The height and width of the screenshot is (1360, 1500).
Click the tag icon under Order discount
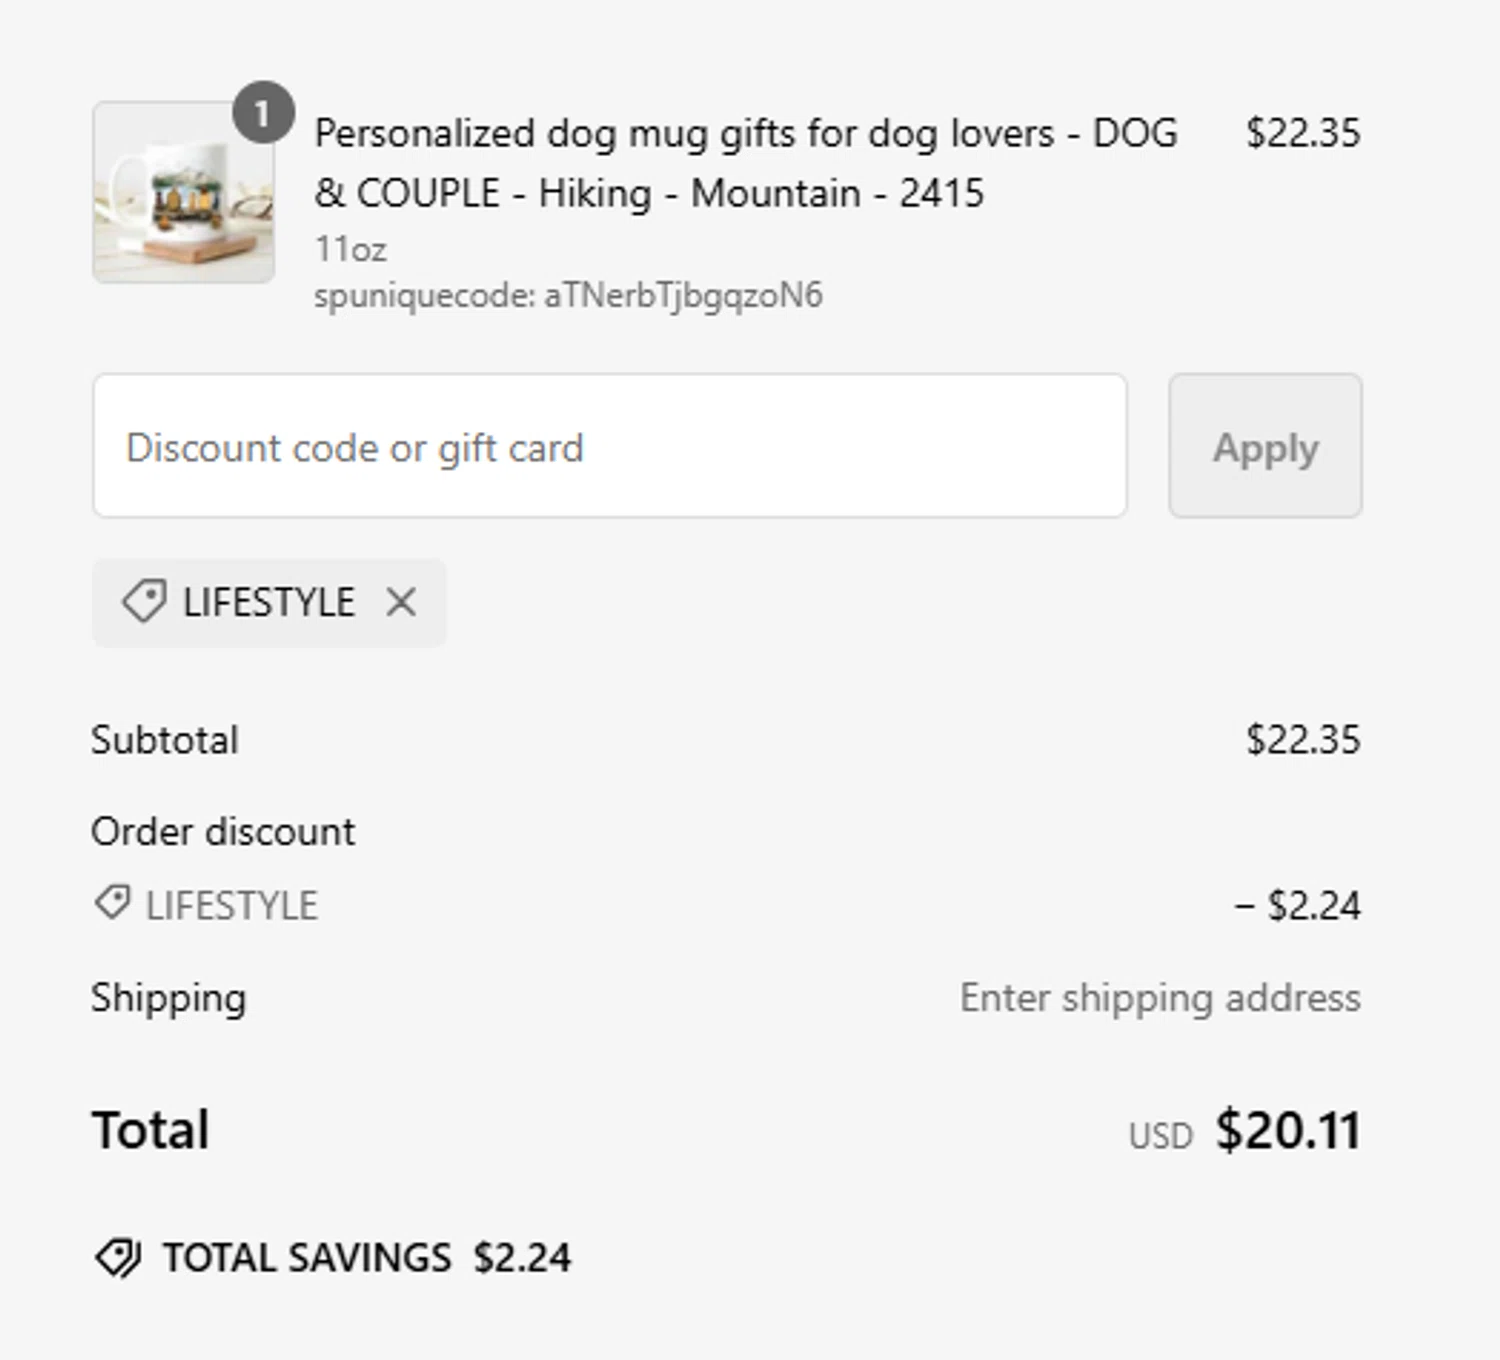pos(112,904)
